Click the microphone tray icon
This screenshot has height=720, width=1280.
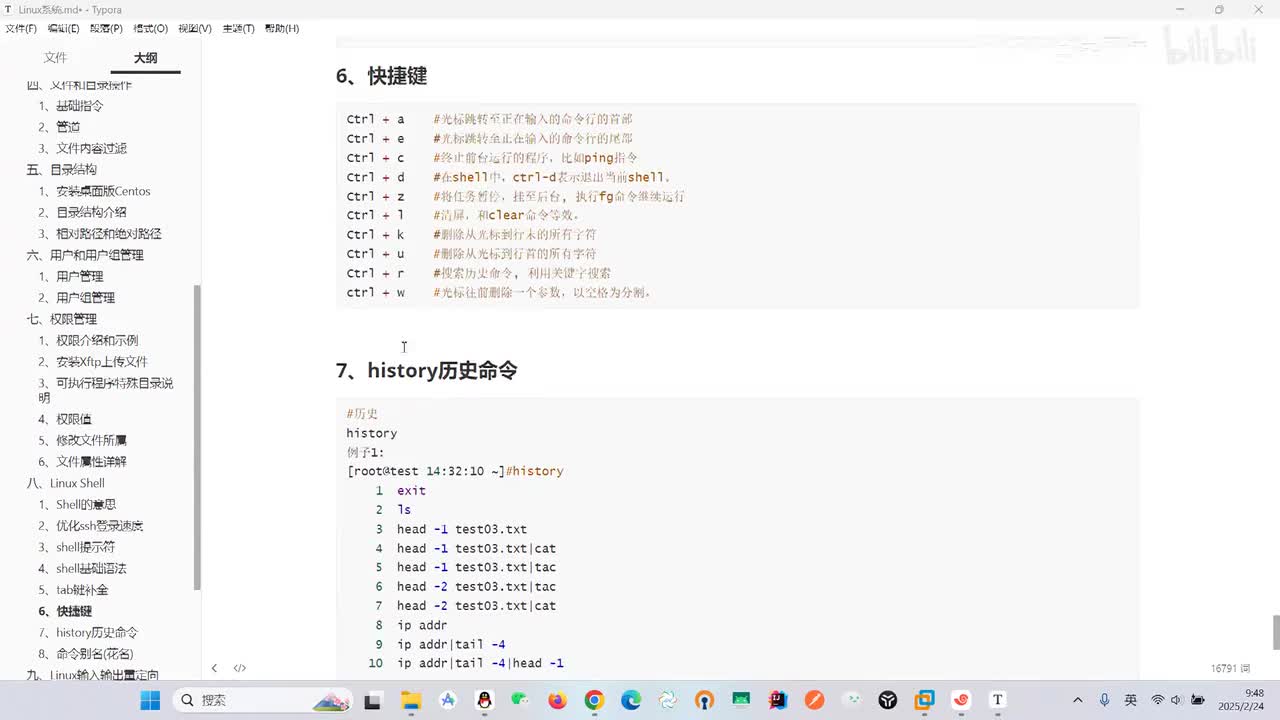click(x=1104, y=700)
